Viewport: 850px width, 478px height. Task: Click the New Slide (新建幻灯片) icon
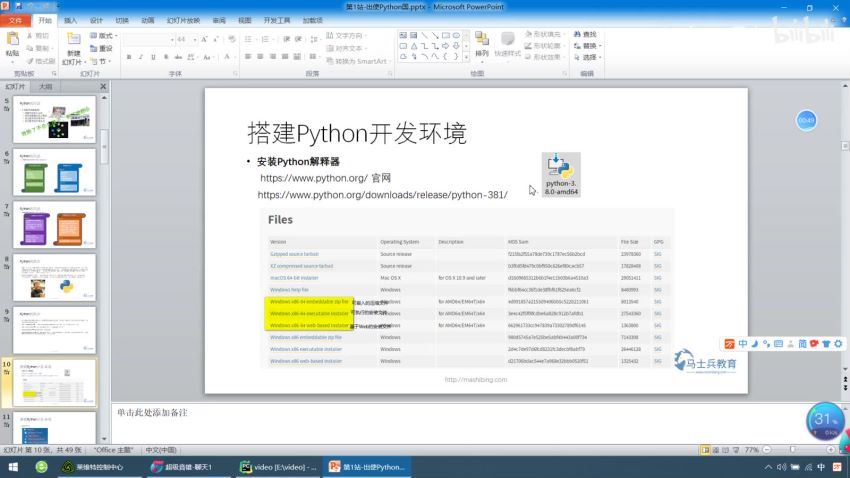click(x=73, y=40)
